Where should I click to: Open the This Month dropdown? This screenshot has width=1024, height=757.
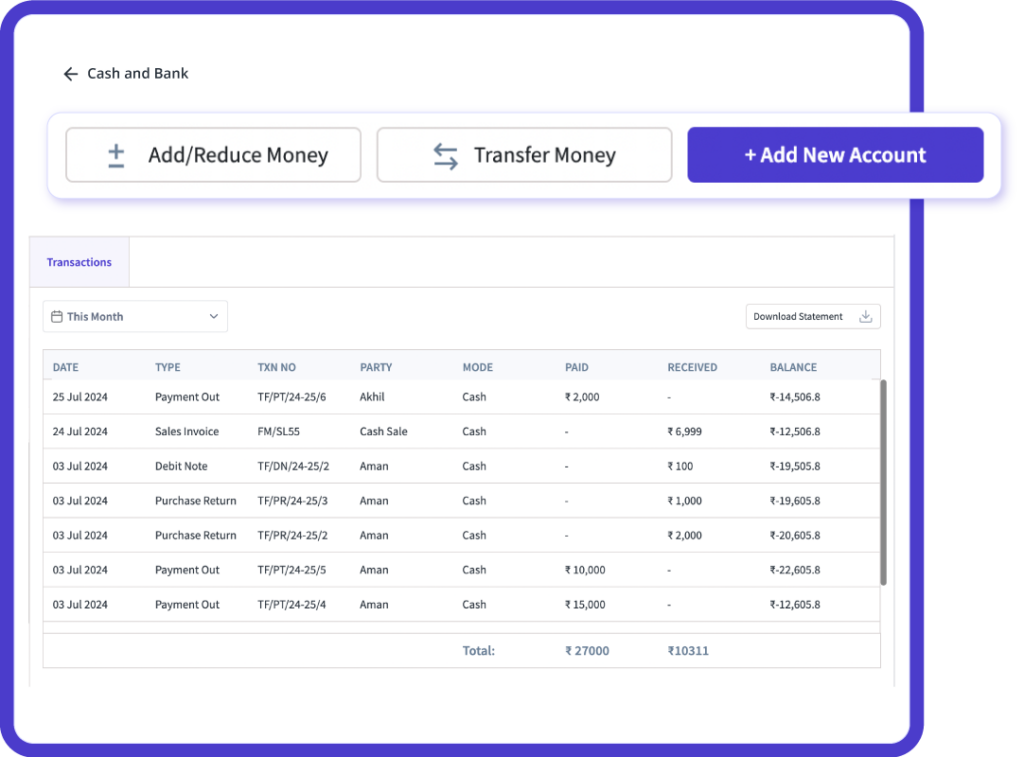pyautogui.click(x=134, y=315)
